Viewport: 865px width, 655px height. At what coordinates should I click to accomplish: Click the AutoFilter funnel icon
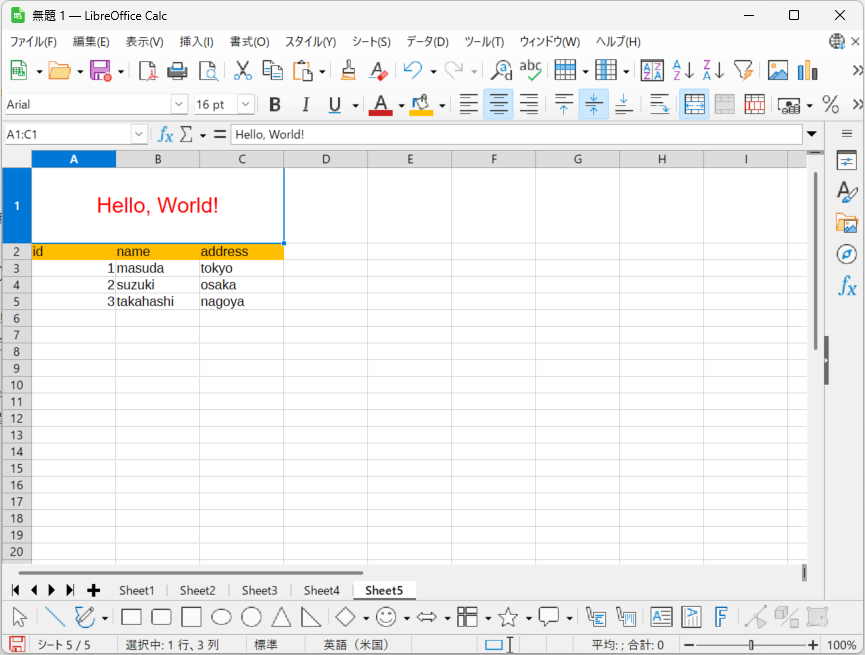743,70
